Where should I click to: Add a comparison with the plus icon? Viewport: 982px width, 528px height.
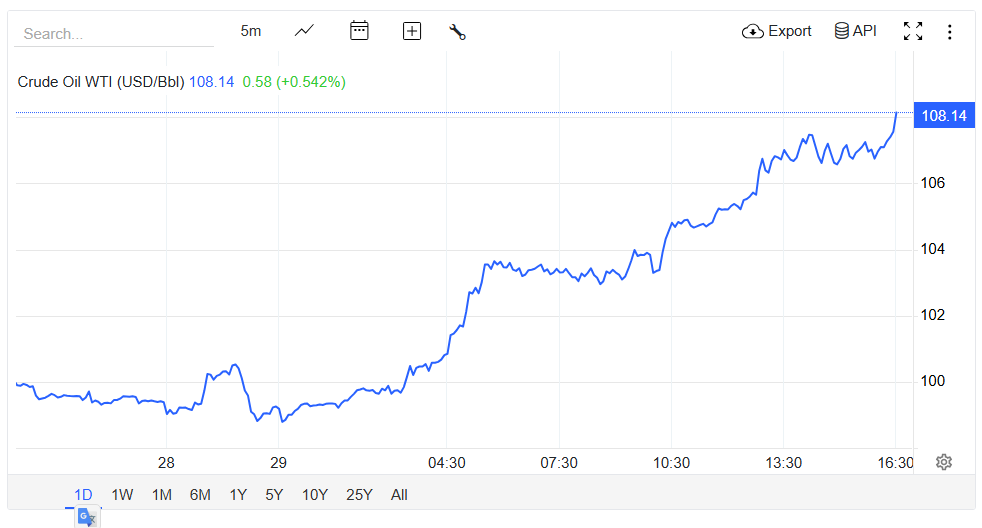pos(411,31)
